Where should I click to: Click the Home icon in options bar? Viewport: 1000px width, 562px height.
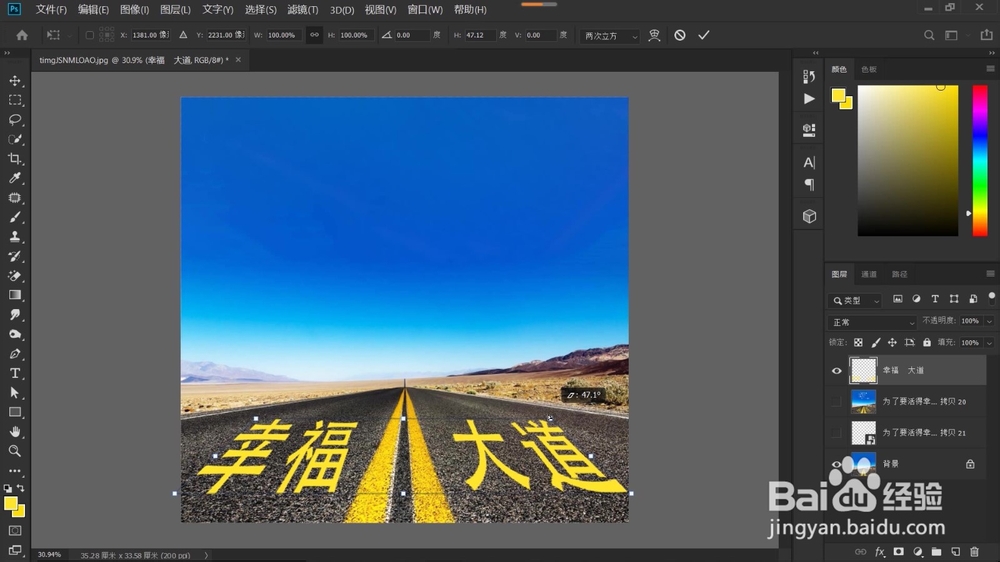pos(22,35)
